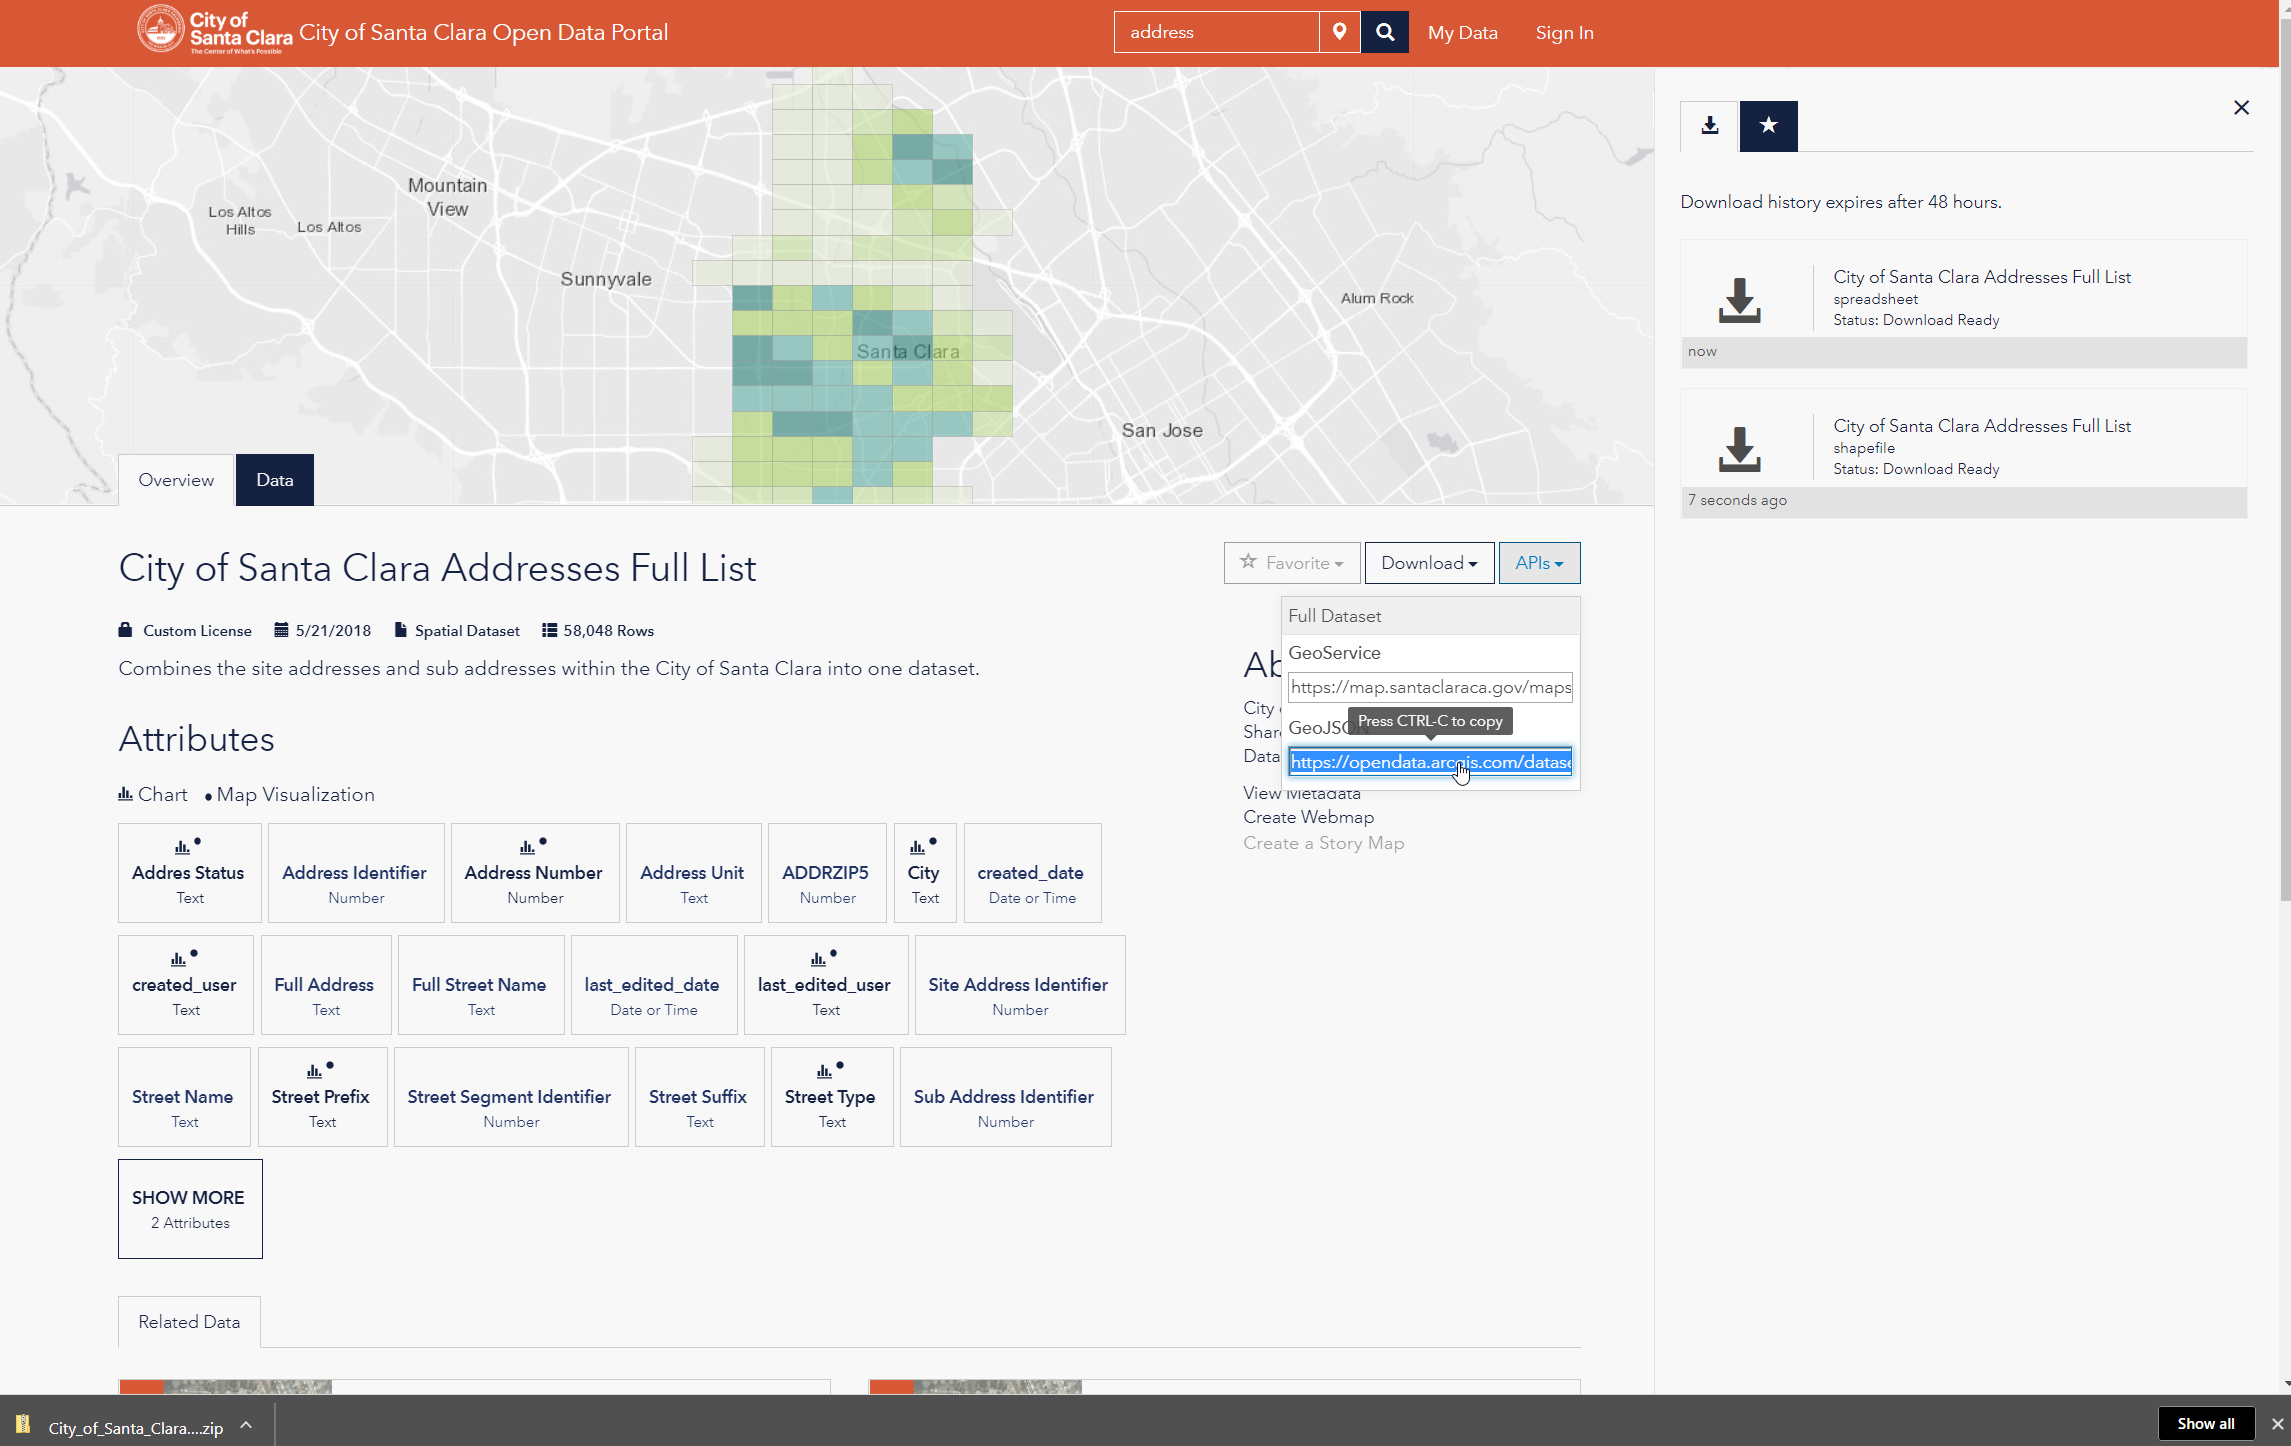The image size is (2291, 1446).
Task: Open the Download dropdown
Action: (1429, 563)
